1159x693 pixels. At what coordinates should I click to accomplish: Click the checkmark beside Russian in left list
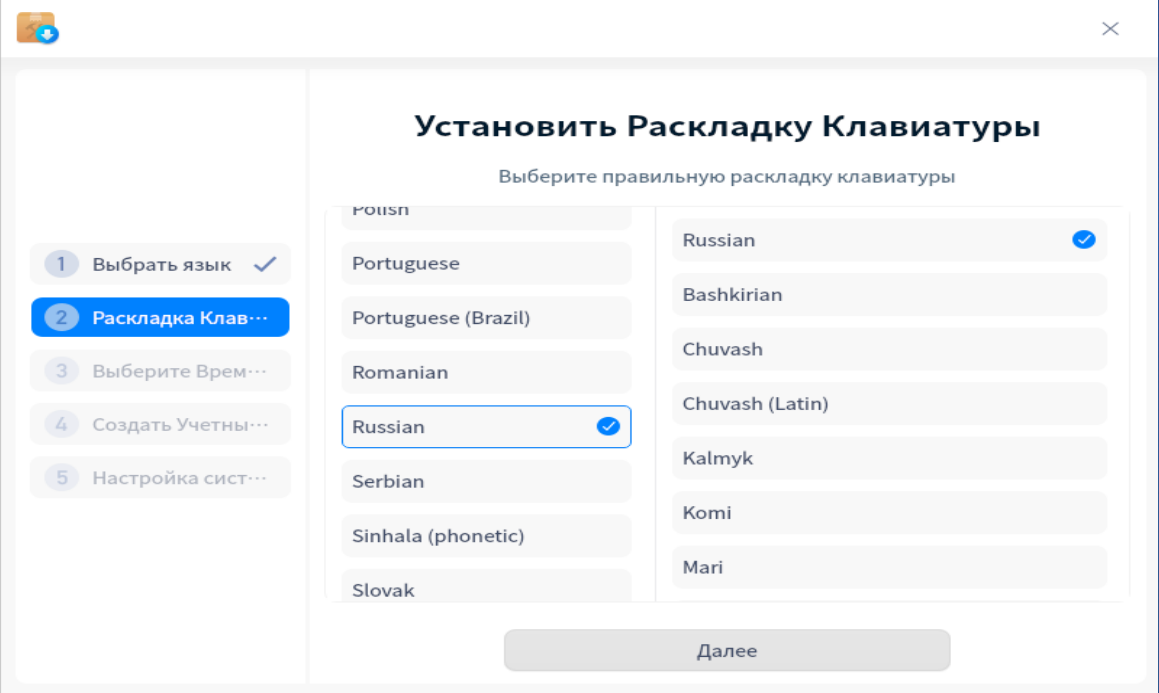tap(608, 427)
